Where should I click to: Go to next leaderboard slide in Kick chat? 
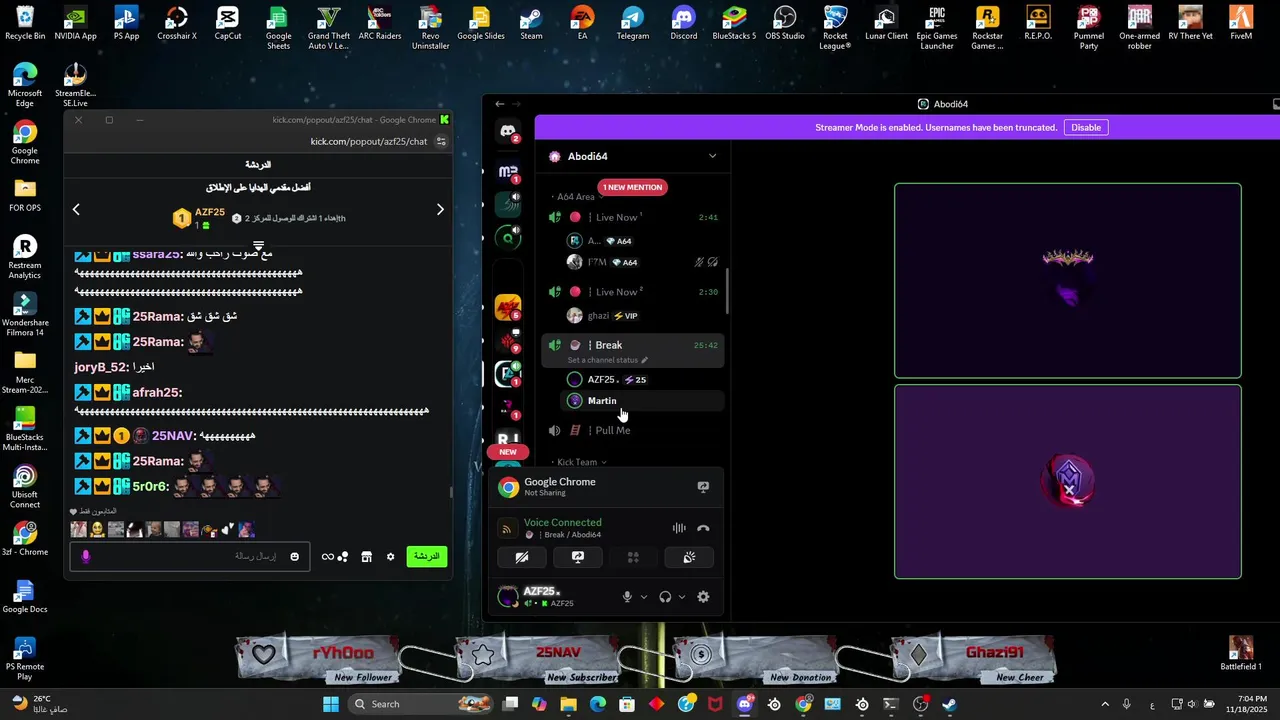[440, 209]
